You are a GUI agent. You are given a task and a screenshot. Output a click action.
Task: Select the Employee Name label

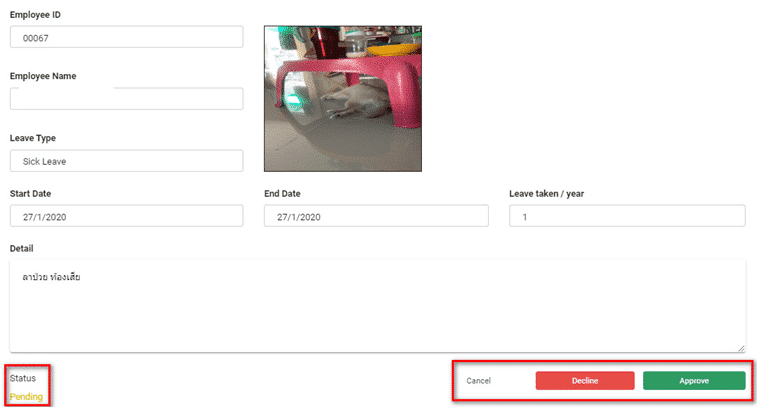pos(43,76)
